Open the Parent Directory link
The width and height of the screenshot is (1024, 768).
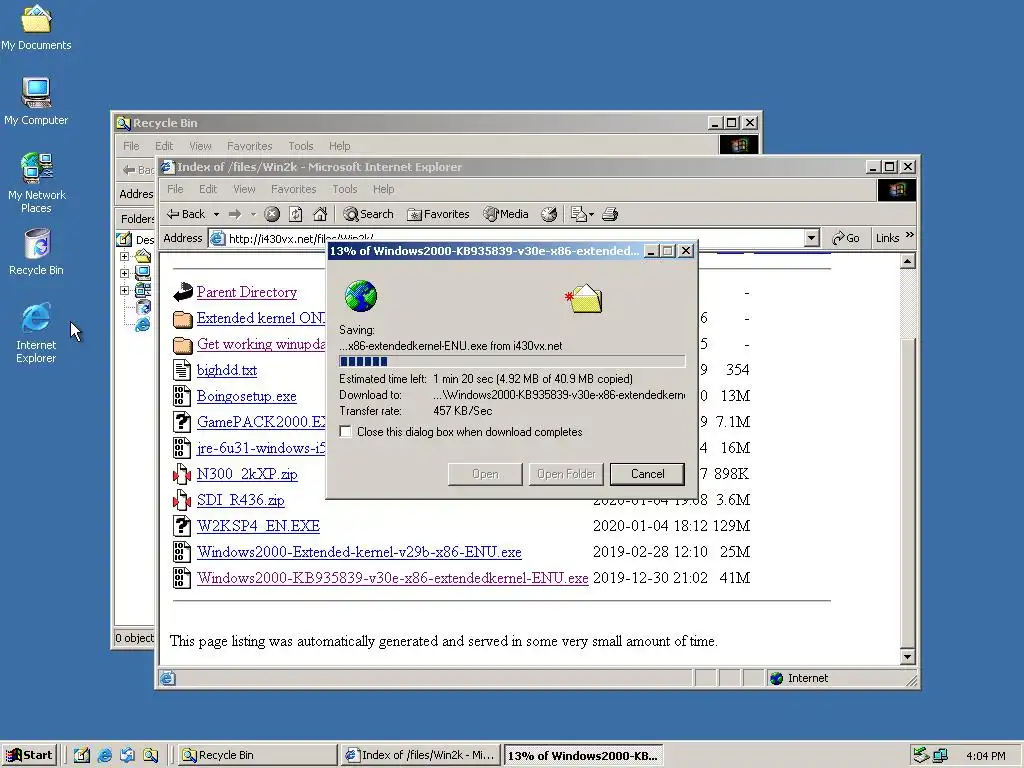coord(247,292)
